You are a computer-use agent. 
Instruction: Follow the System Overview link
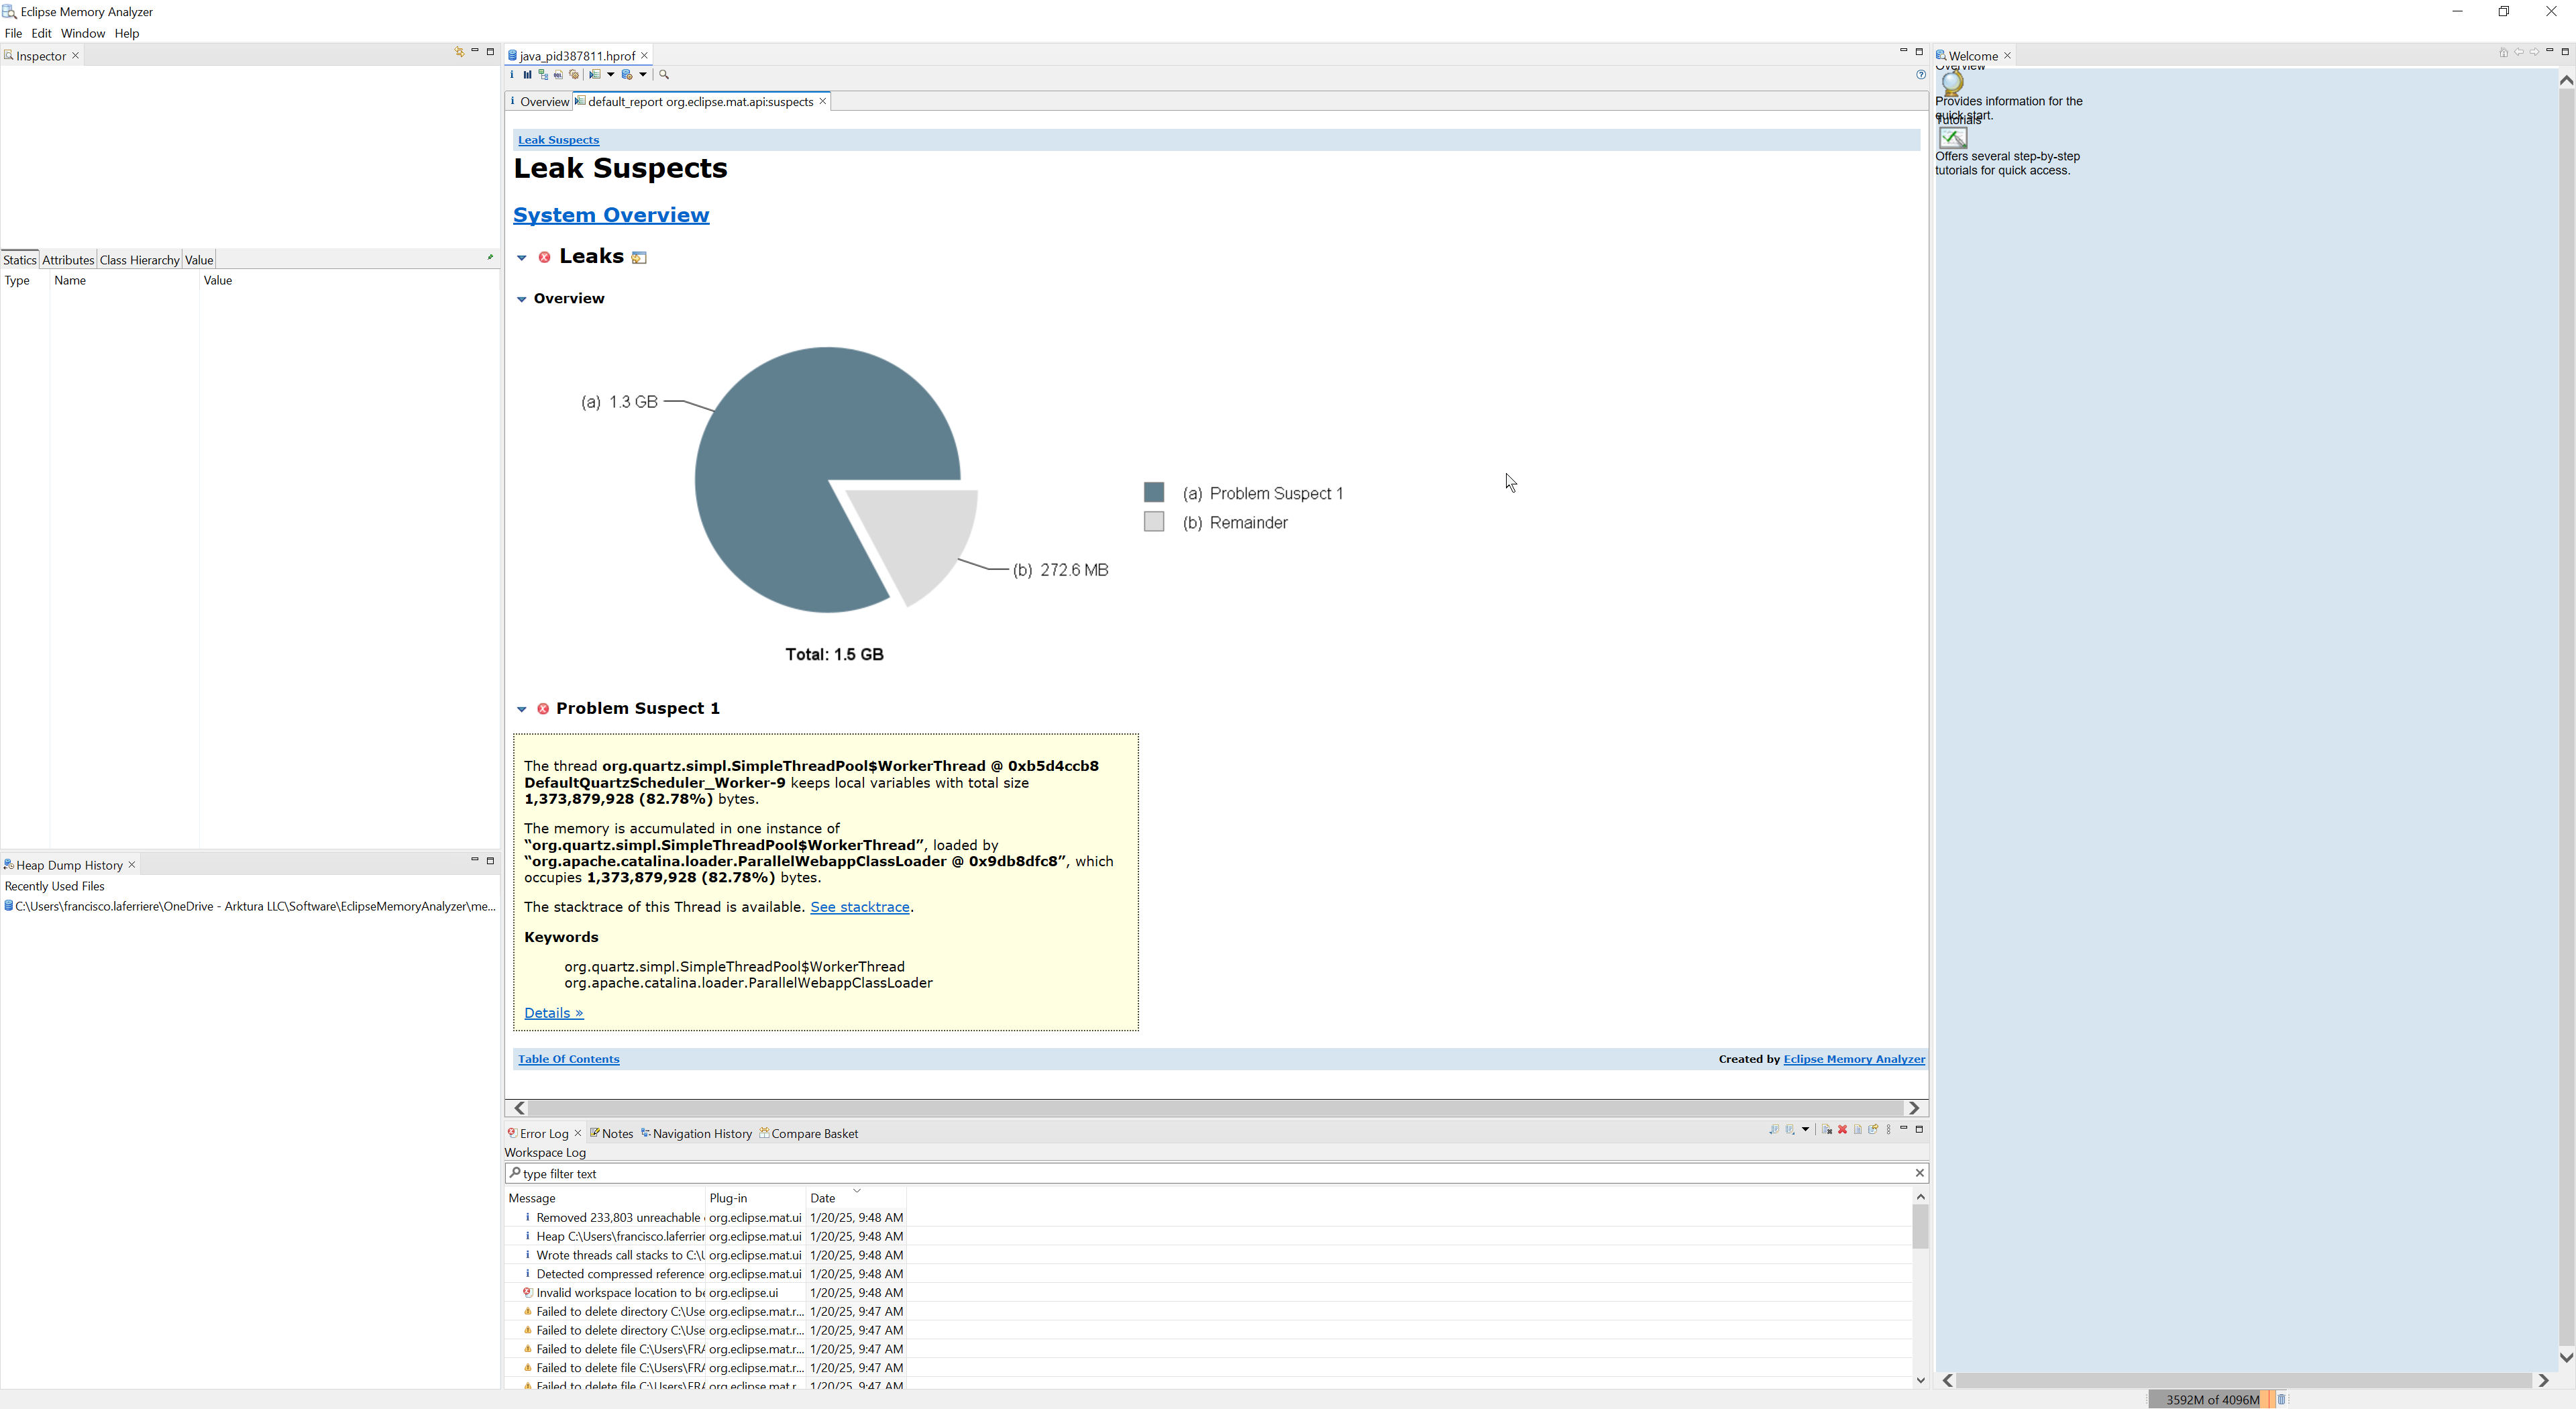pyautogui.click(x=611, y=215)
